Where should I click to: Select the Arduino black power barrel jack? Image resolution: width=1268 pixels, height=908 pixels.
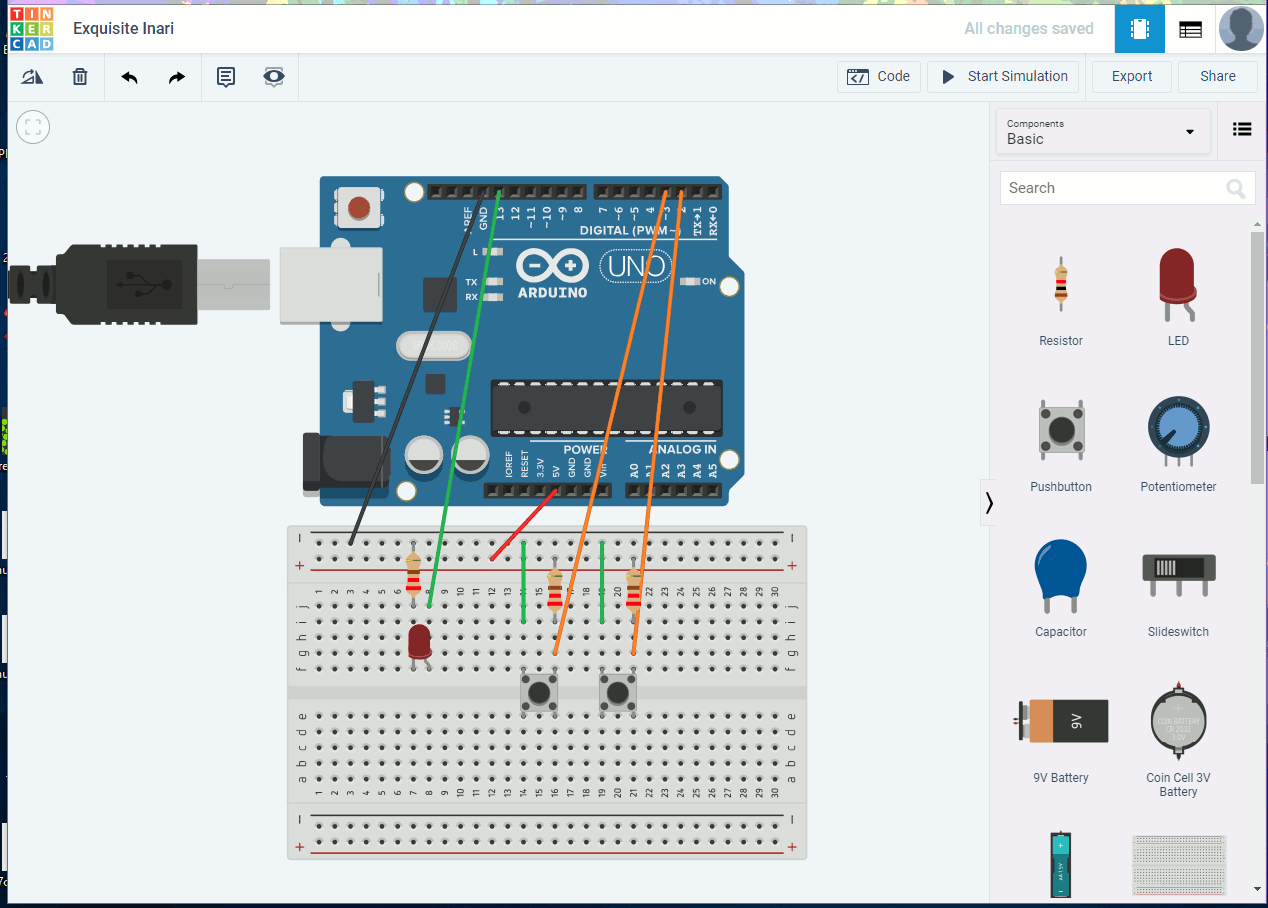(x=344, y=463)
